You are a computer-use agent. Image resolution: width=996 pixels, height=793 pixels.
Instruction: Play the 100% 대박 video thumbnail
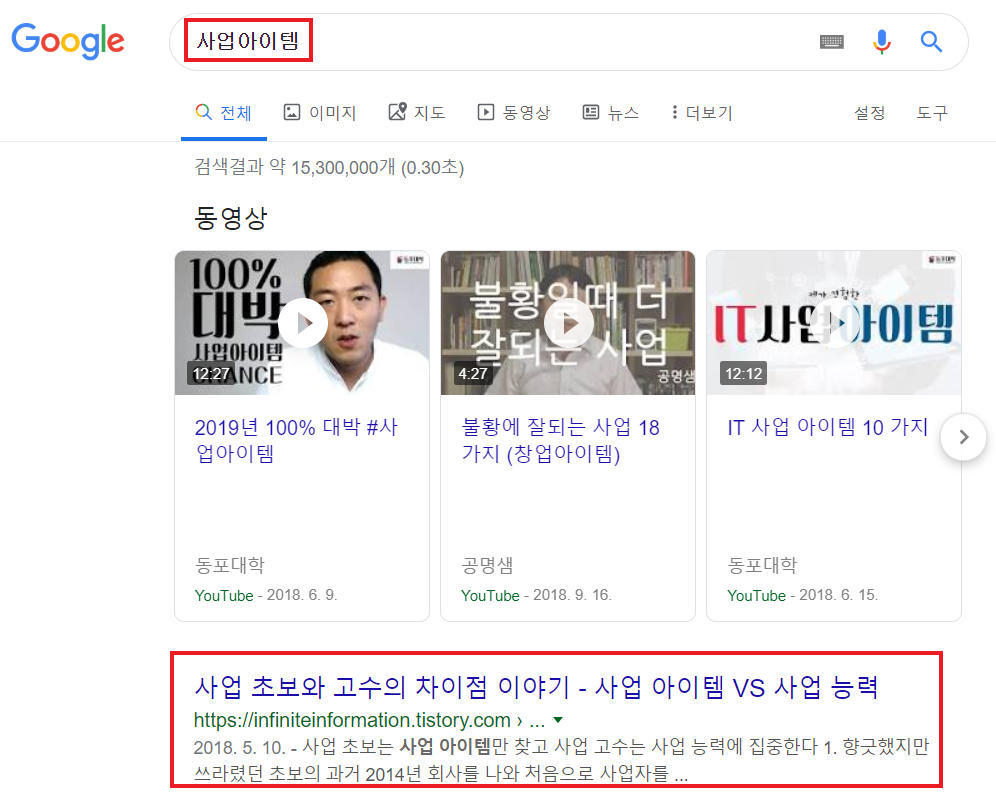[x=302, y=323]
